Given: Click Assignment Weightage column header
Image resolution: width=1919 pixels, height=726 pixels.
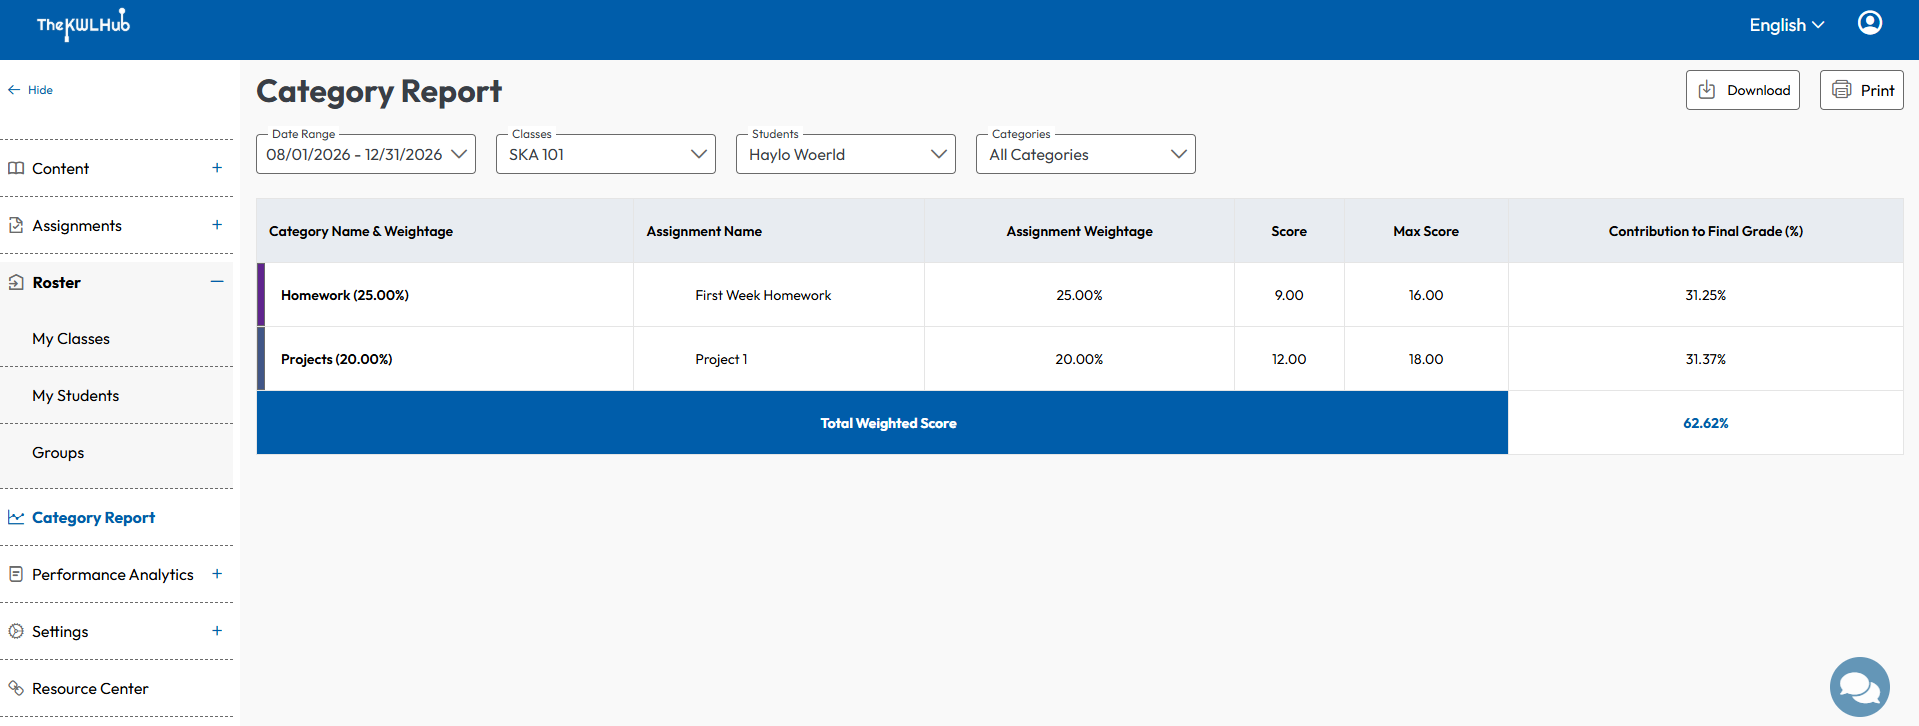Looking at the screenshot, I should (1079, 231).
